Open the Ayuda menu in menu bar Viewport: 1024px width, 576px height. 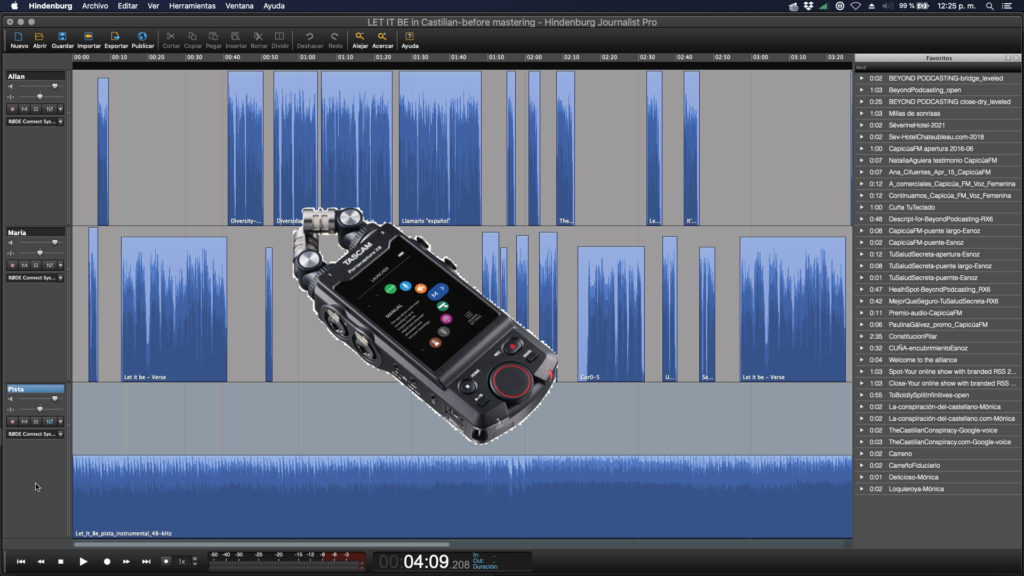coord(274,6)
